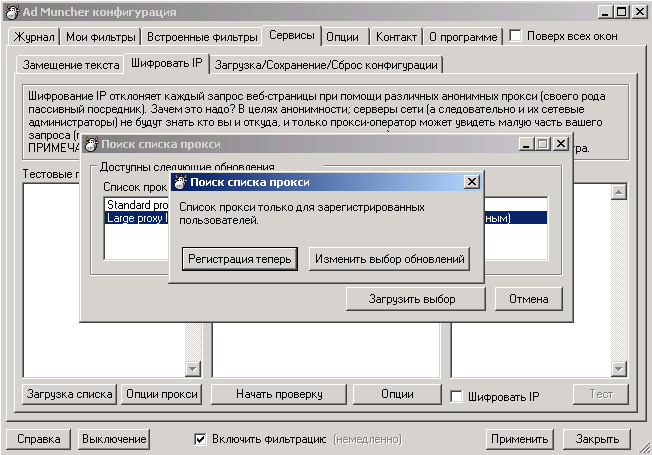
Task: Open Загрузка/Сохранение/Сброс конфигурации subtab
Action: click(326, 65)
